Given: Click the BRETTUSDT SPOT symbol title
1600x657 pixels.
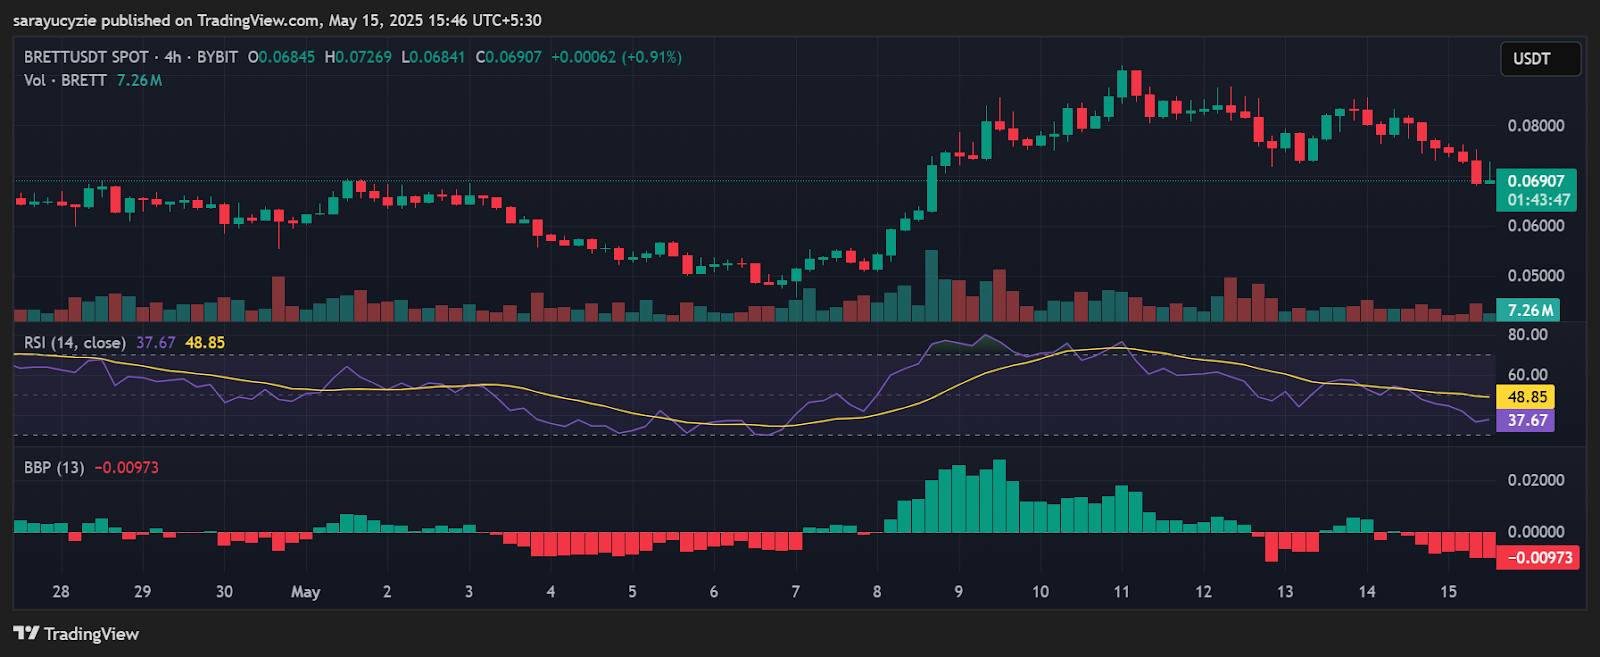Looking at the screenshot, I should coord(86,57).
